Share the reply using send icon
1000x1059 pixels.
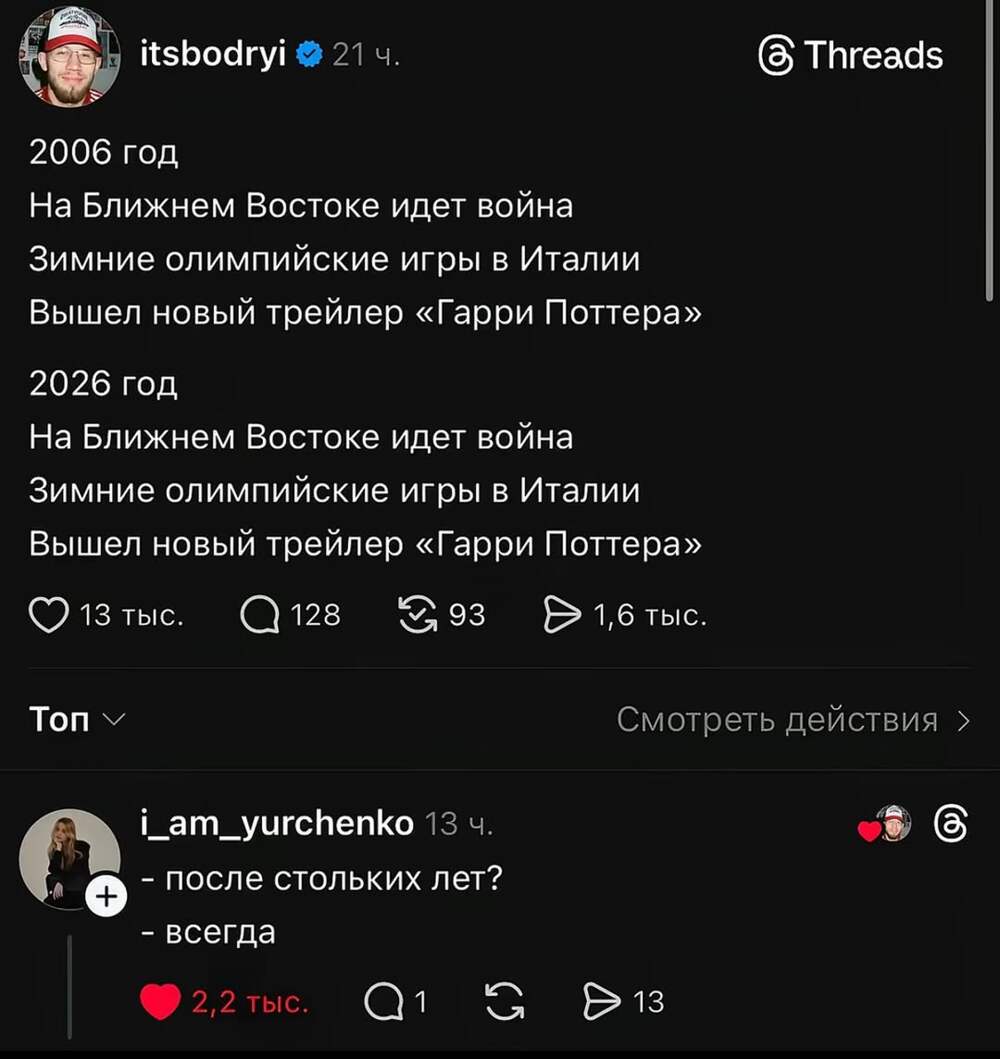coord(602,1001)
